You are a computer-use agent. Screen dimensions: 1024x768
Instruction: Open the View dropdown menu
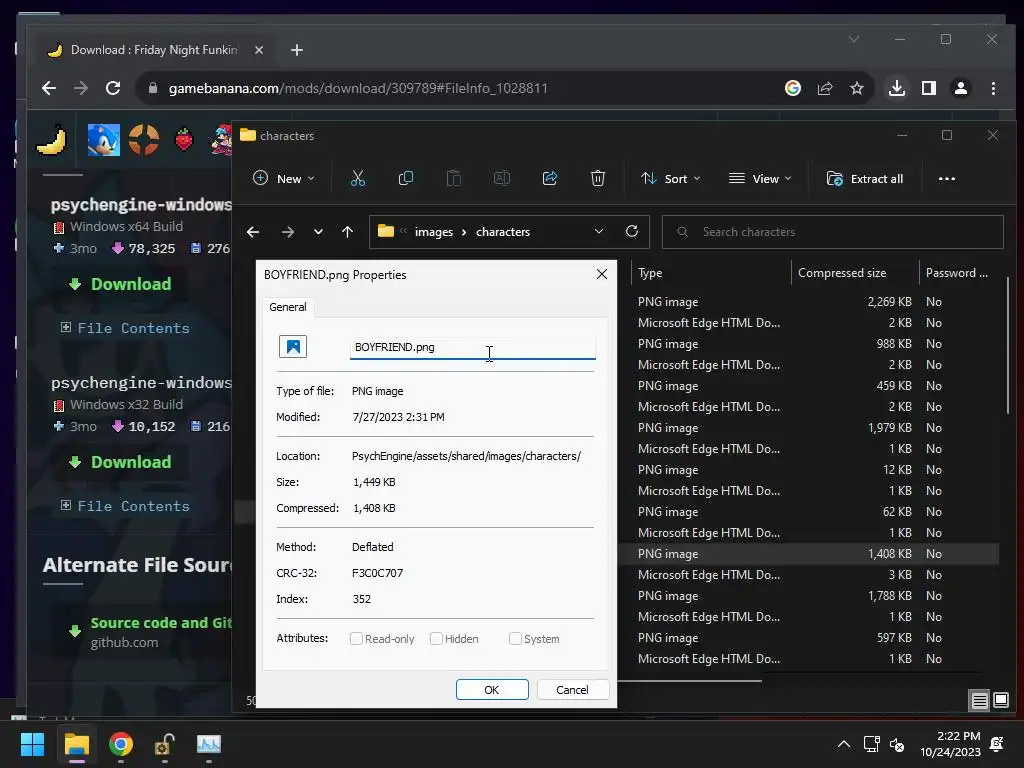(760, 178)
